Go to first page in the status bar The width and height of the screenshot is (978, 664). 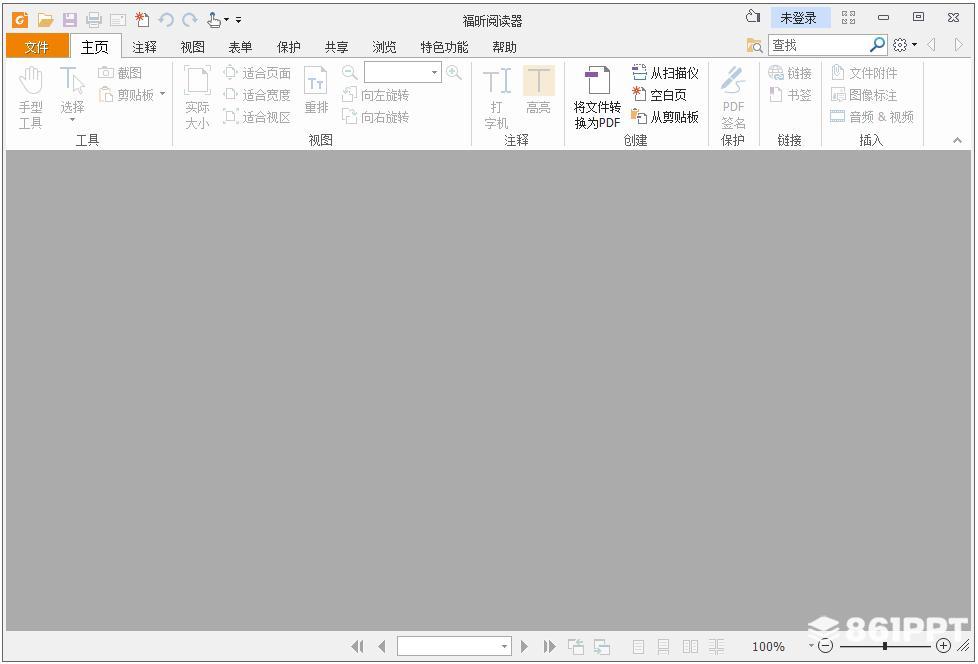coord(357,647)
